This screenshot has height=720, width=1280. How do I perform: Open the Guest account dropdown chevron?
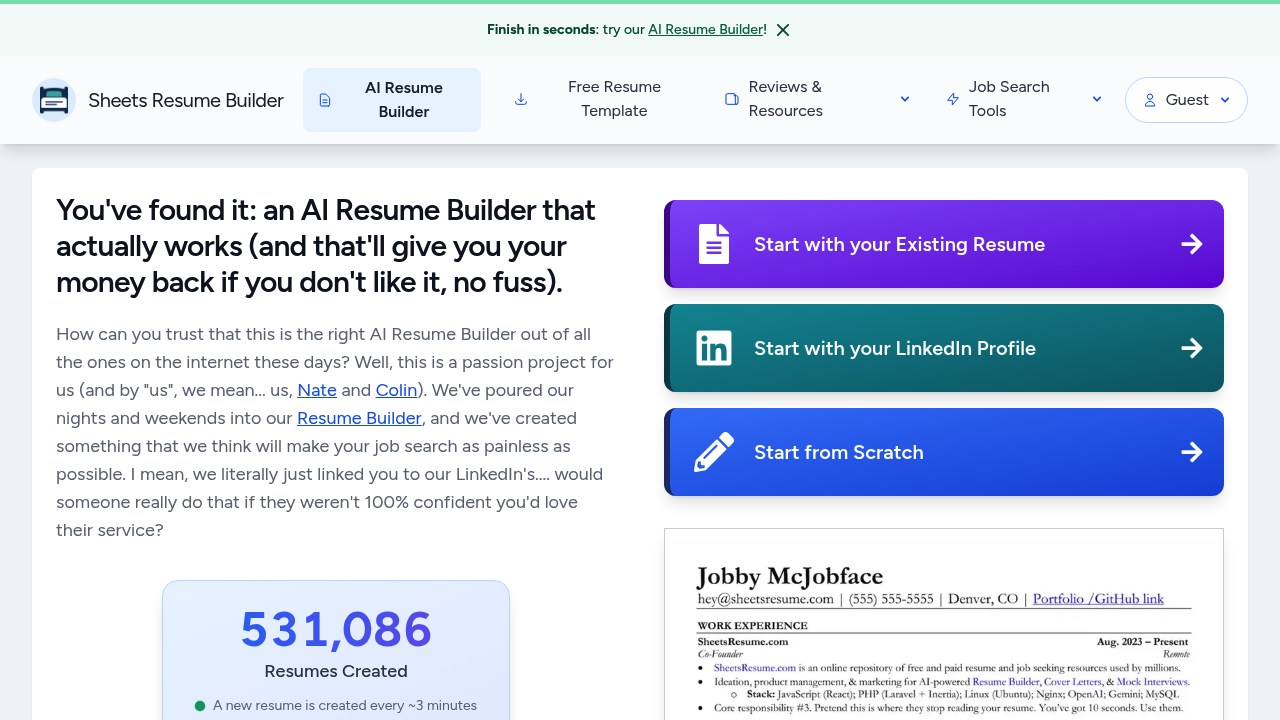tap(1226, 100)
